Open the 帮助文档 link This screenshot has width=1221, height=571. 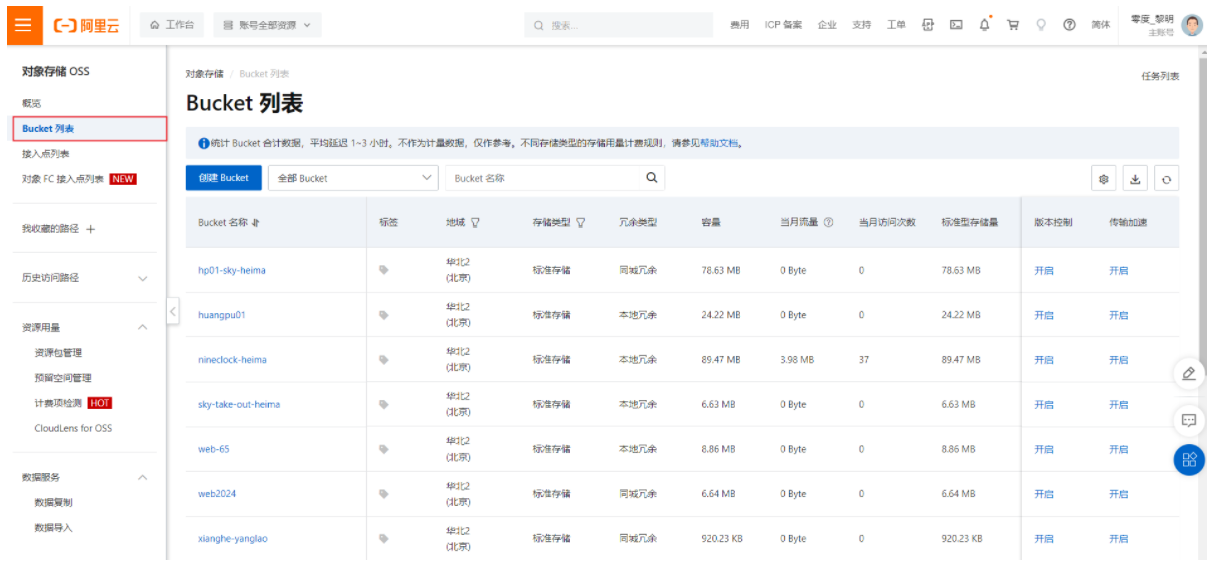tap(718, 143)
